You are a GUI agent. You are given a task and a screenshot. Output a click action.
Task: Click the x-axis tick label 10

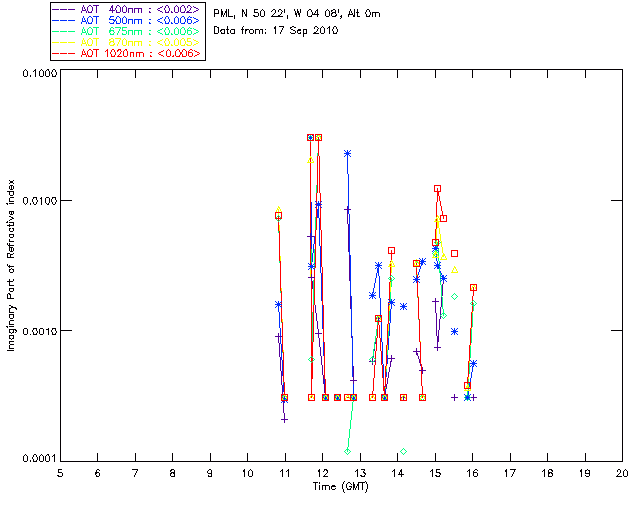pyautogui.click(x=247, y=473)
